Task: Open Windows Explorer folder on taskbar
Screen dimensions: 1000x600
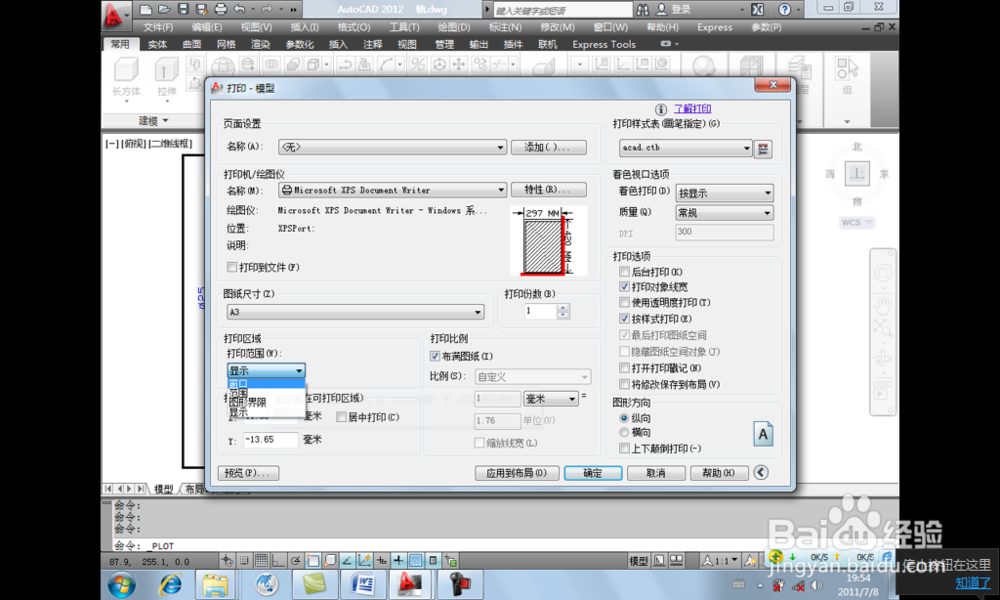Action: (x=215, y=584)
